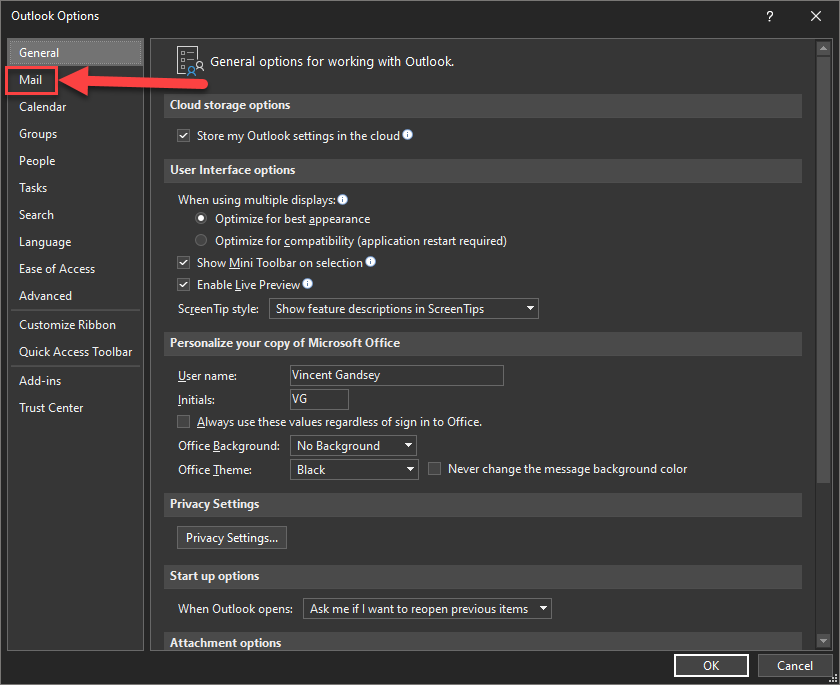
Task: Toggle Enable Live Preview checkbox
Action: [184, 285]
